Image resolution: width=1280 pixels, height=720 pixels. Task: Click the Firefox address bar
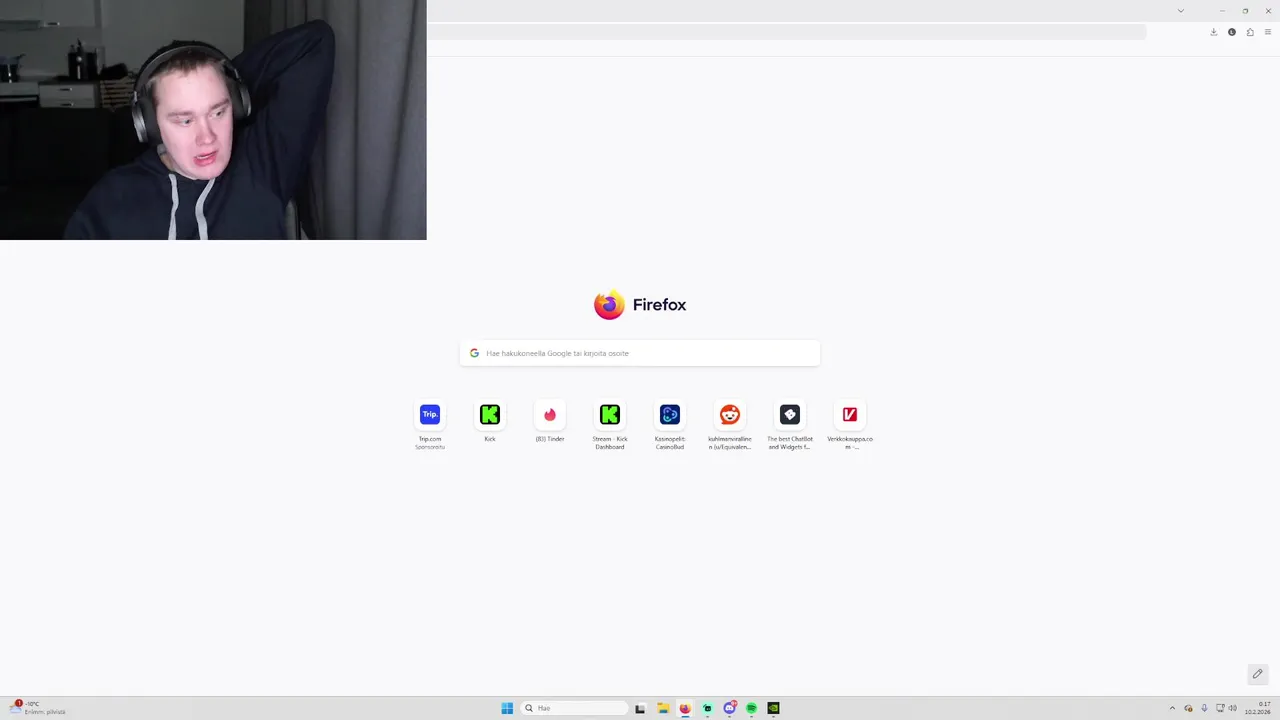coord(786,32)
